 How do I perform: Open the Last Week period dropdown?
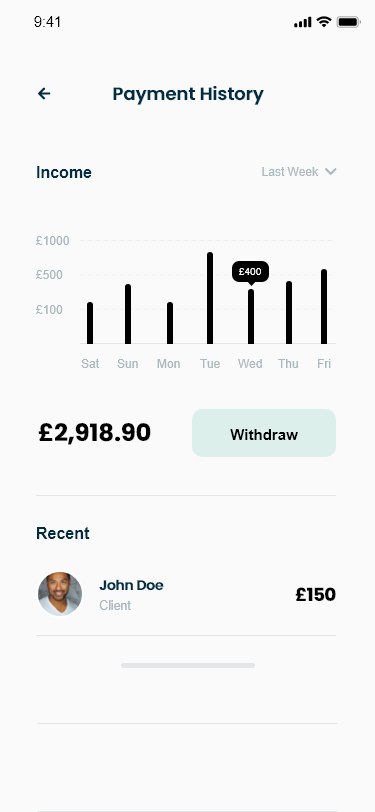tap(299, 171)
